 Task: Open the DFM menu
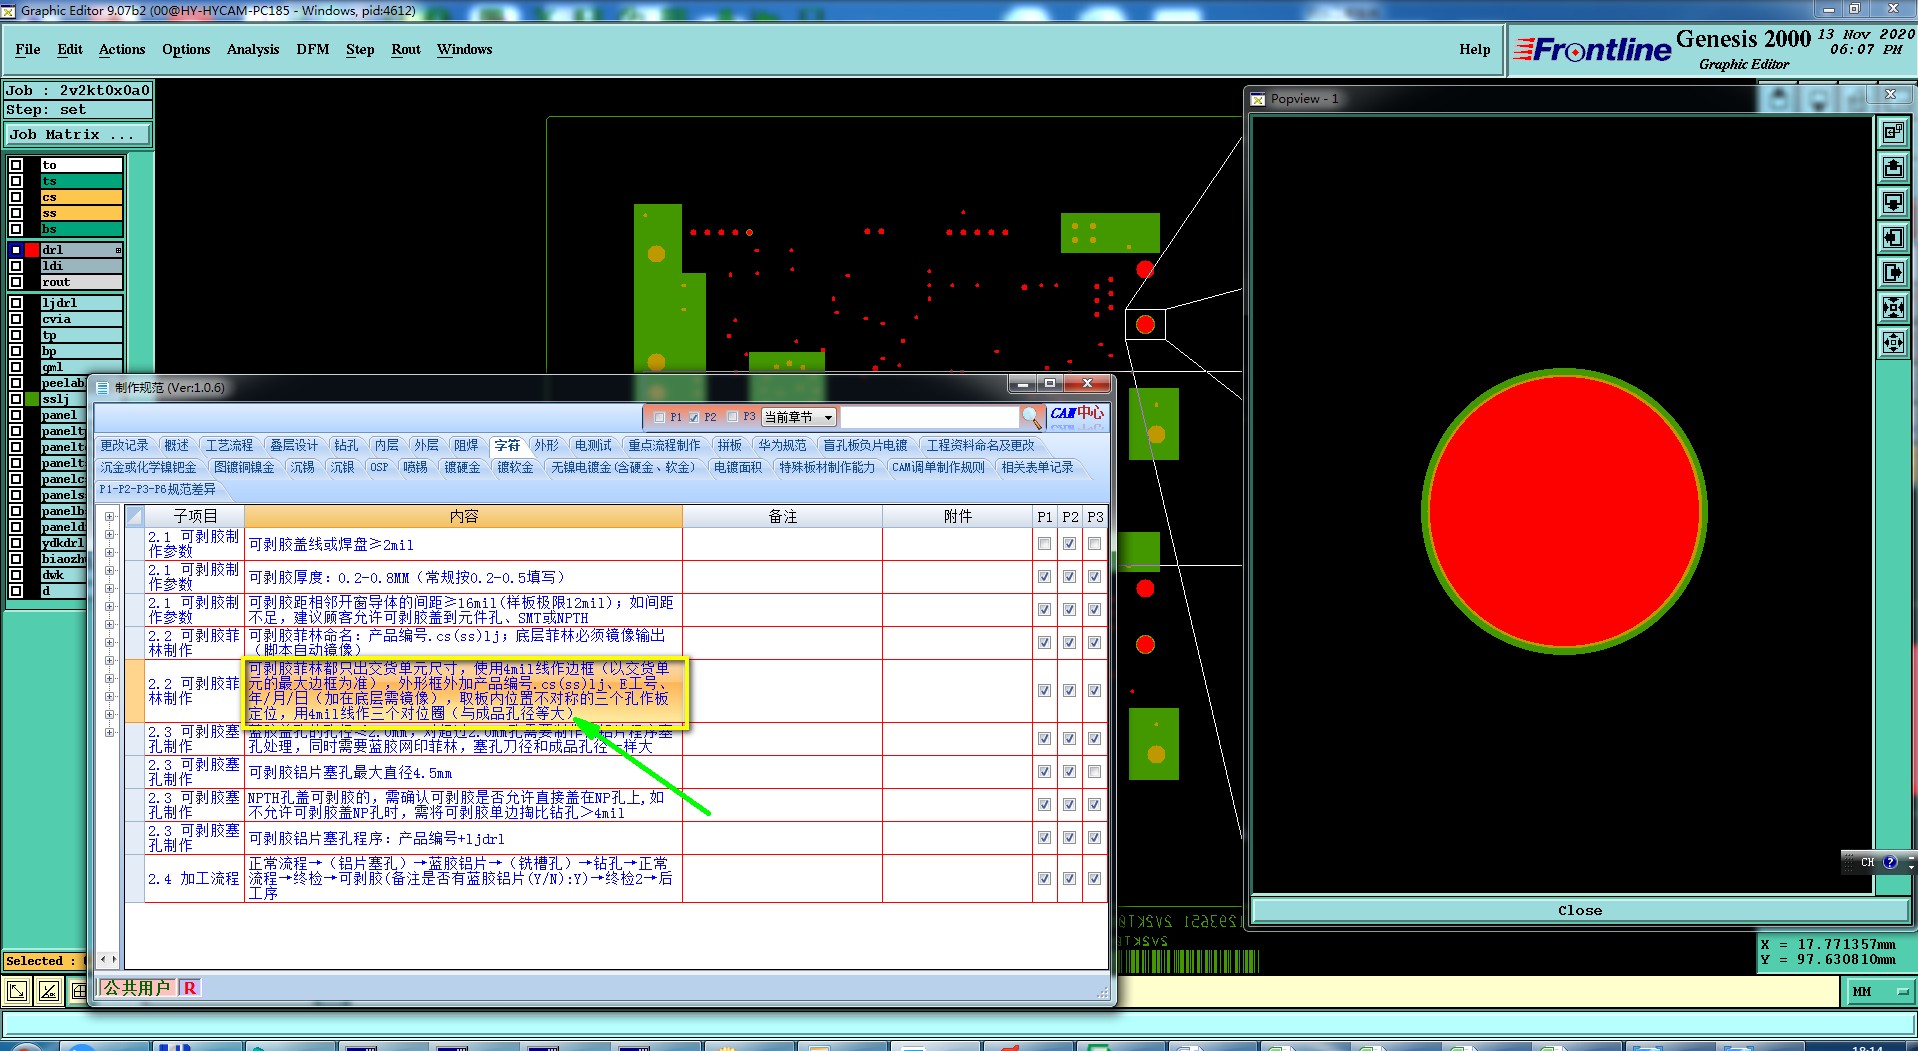pos(313,49)
